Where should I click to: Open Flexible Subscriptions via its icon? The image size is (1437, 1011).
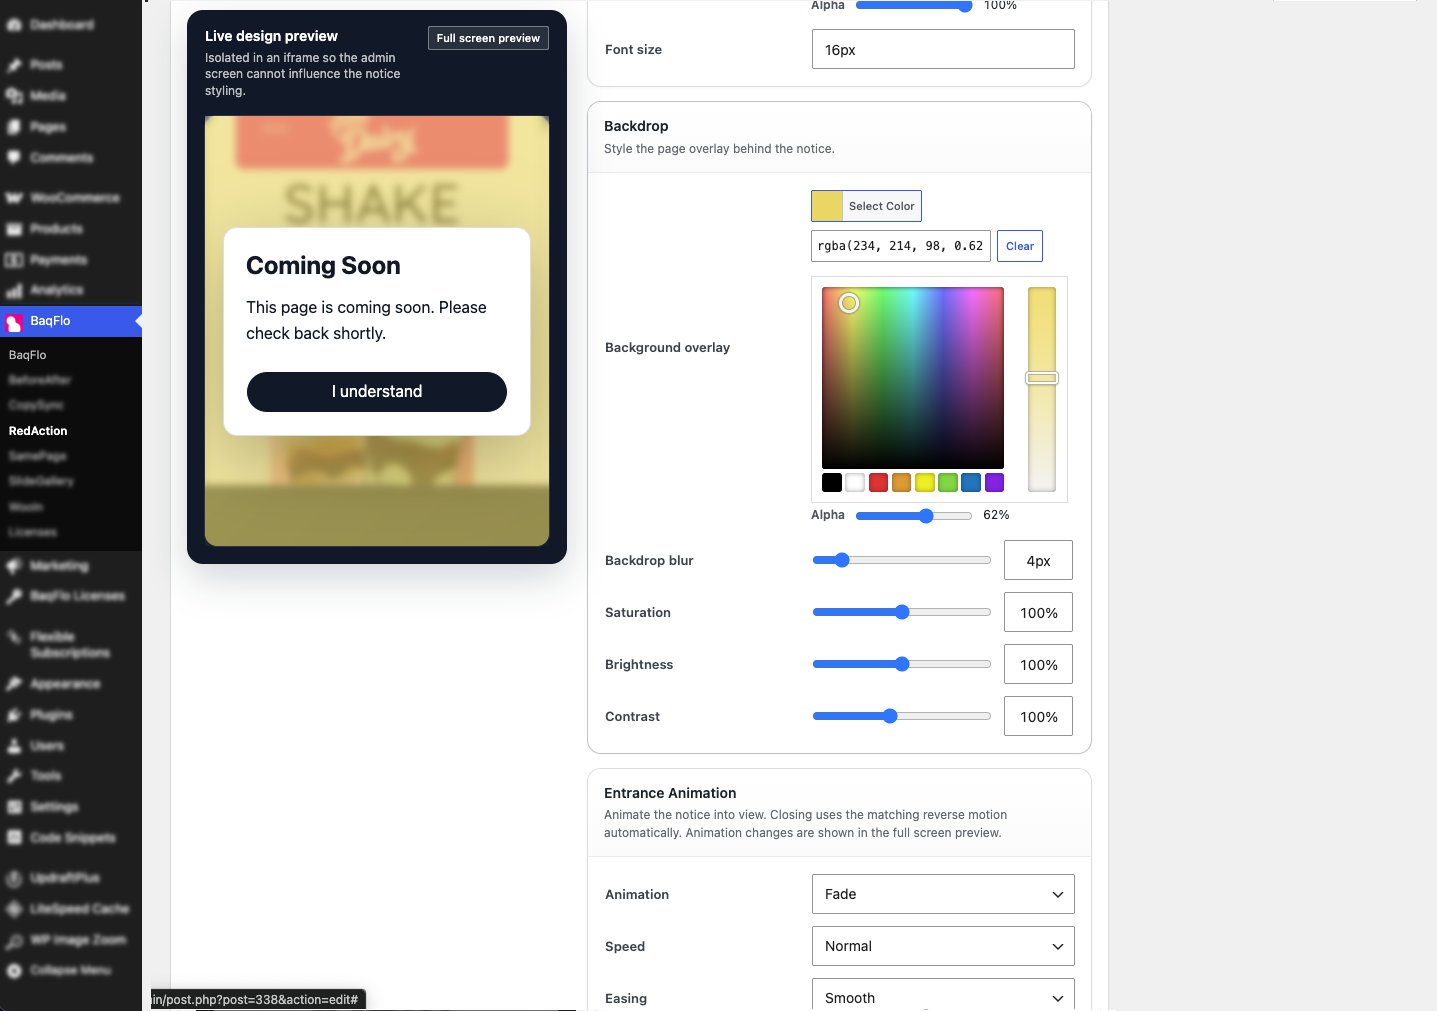[14, 637]
